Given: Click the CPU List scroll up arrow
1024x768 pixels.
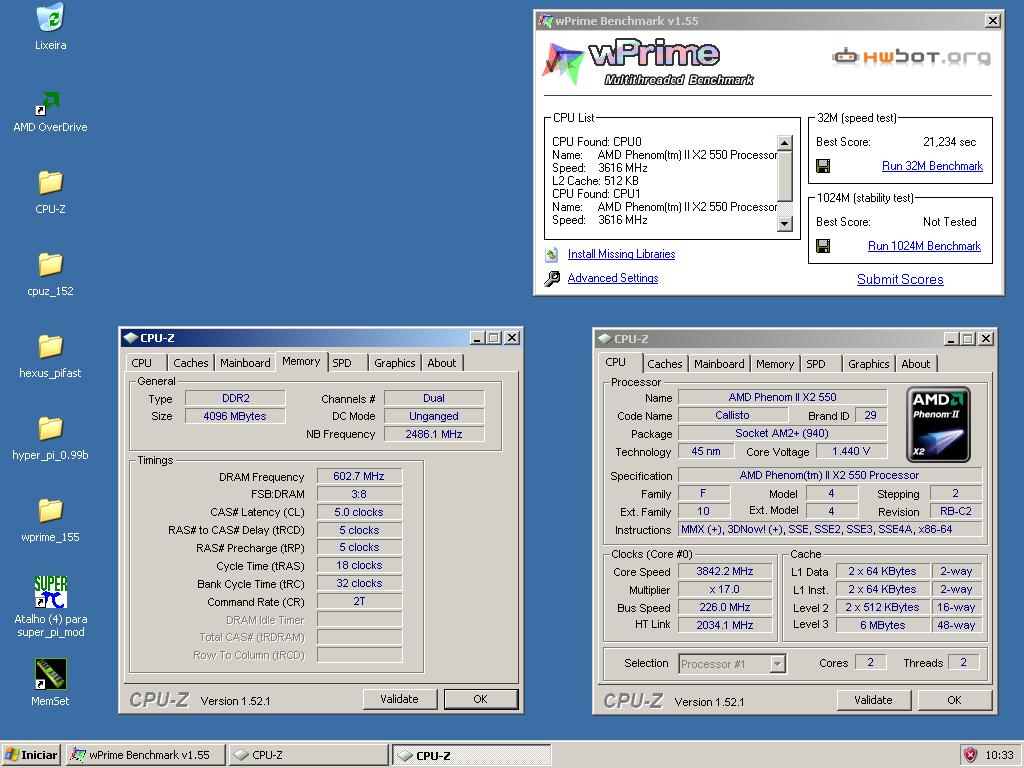Looking at the screenshot, I should (x=784, y=143).
